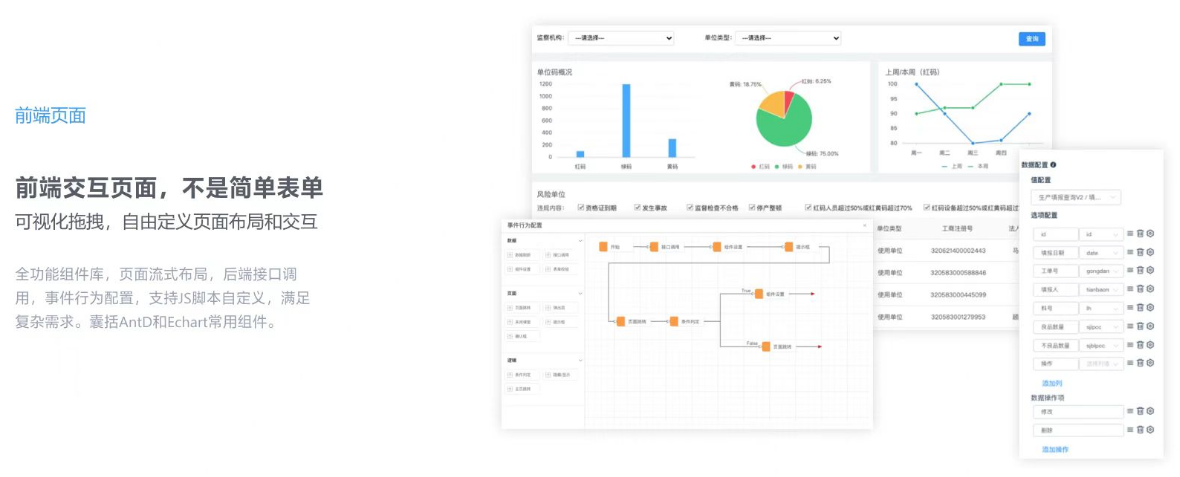Screen dimensions: 1180x477
Task: Click the drag handle icon in the id row
Action: (x=1130, y=234)
